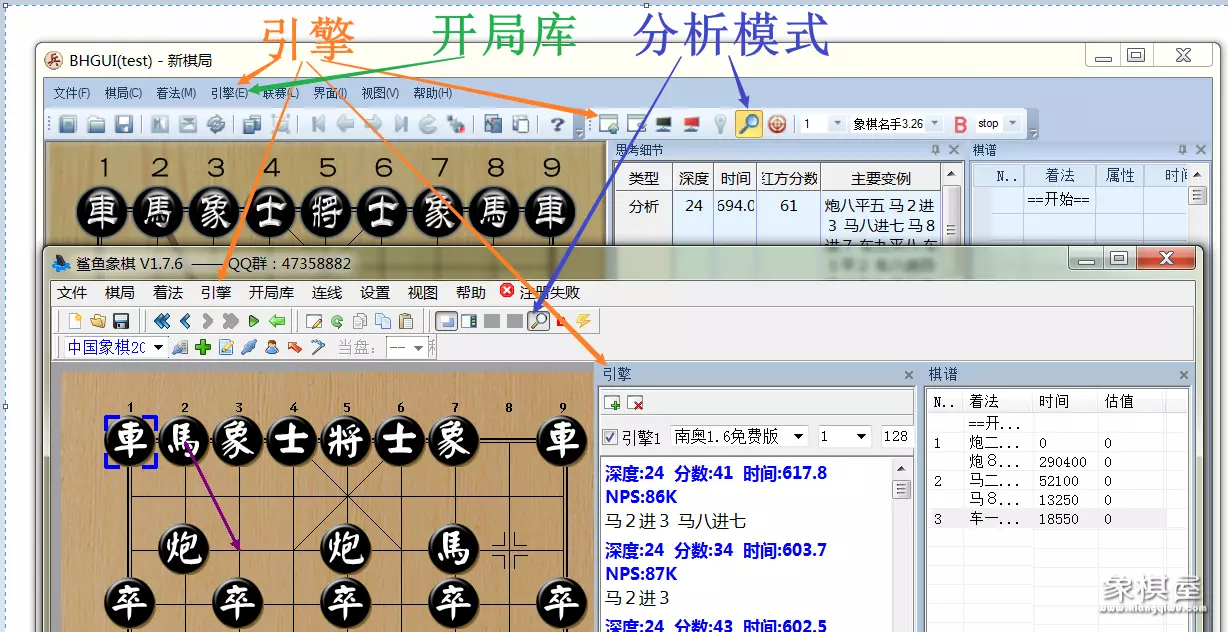Open the 引擎(E) menu in BHGUI
Image resolution: width=1228 pixels, height=632 pixels.
point(229,93)
